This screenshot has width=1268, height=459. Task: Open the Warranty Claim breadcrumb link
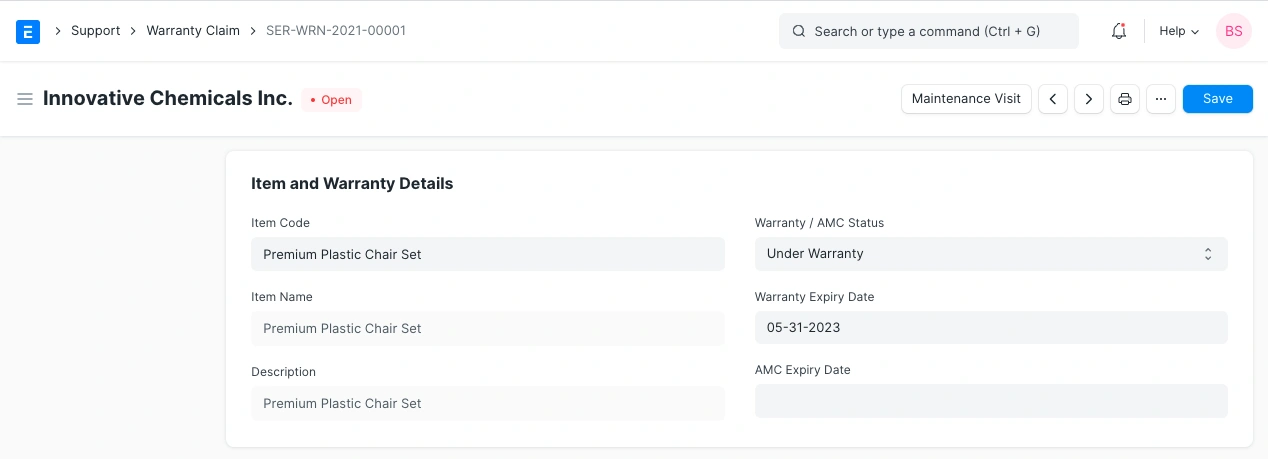coord(193,31)
